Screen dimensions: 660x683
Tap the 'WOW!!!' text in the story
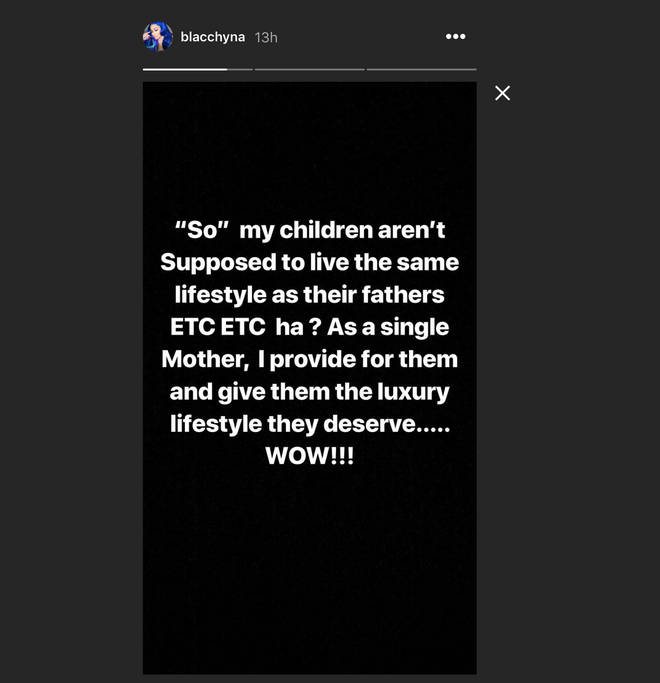309,456
